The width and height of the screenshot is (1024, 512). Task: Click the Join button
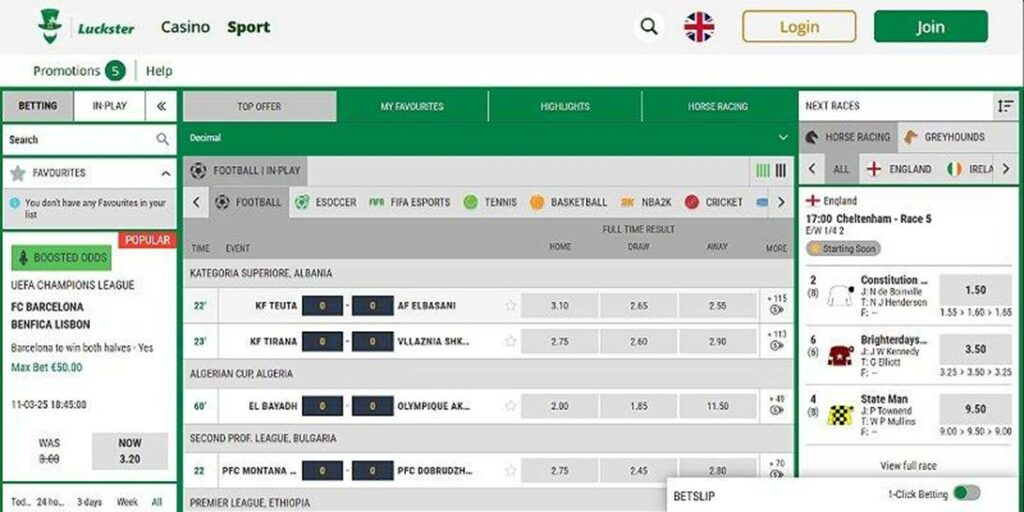(x=930, y=27)
